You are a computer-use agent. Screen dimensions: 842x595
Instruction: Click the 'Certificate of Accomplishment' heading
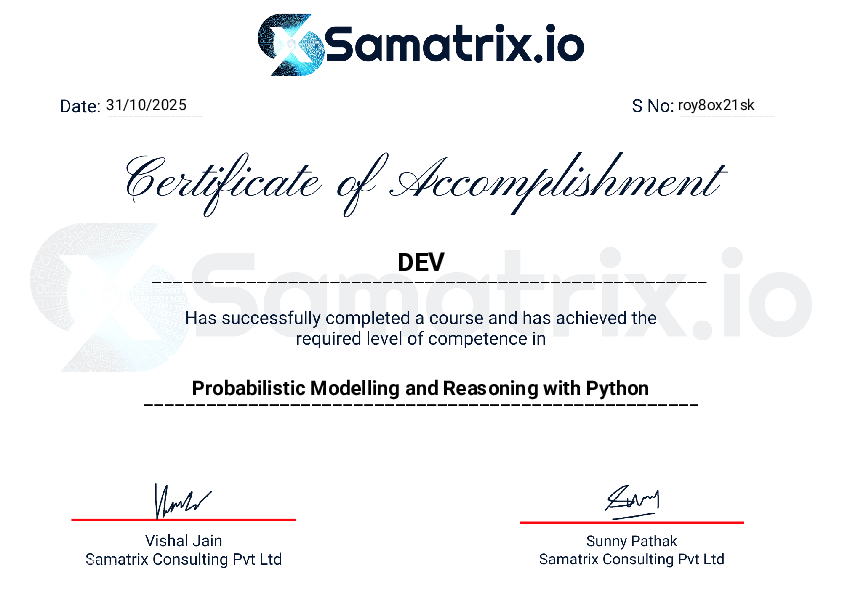425,184
